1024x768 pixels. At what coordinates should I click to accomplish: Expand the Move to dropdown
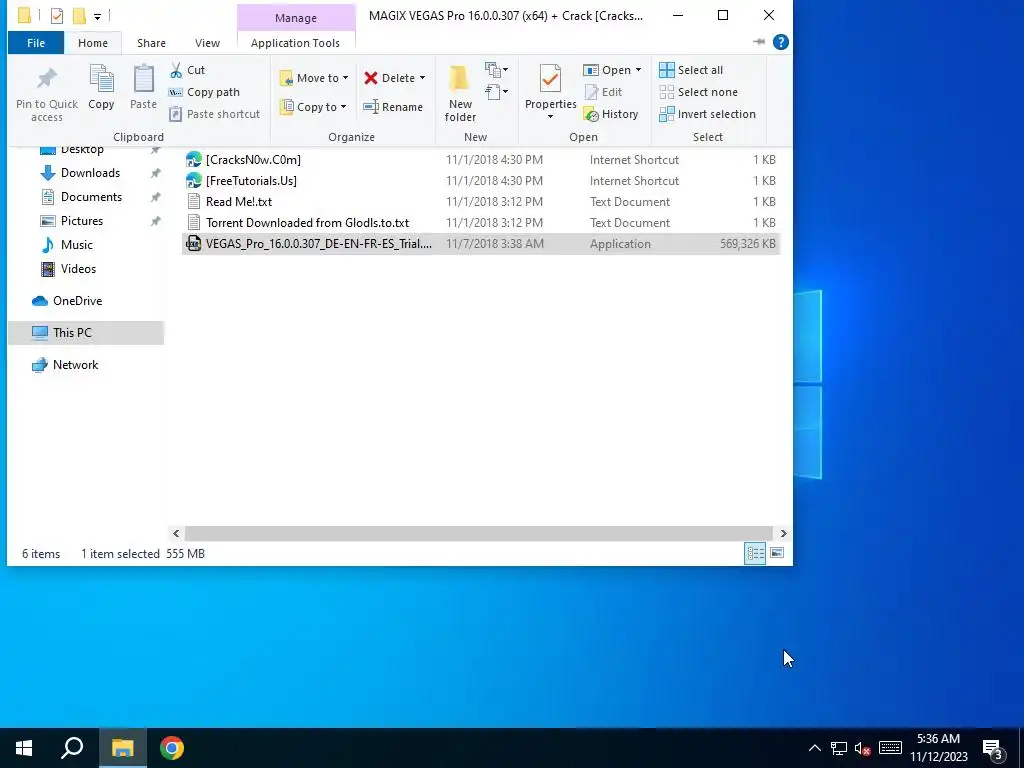(x=345, y=78)
